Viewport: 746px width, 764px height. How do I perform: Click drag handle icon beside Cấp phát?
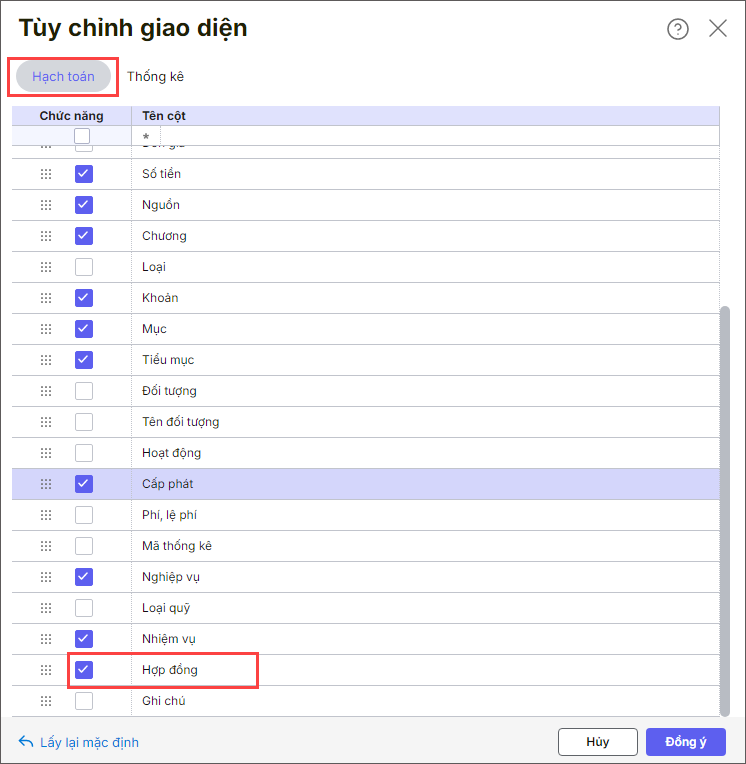(45, 484)
